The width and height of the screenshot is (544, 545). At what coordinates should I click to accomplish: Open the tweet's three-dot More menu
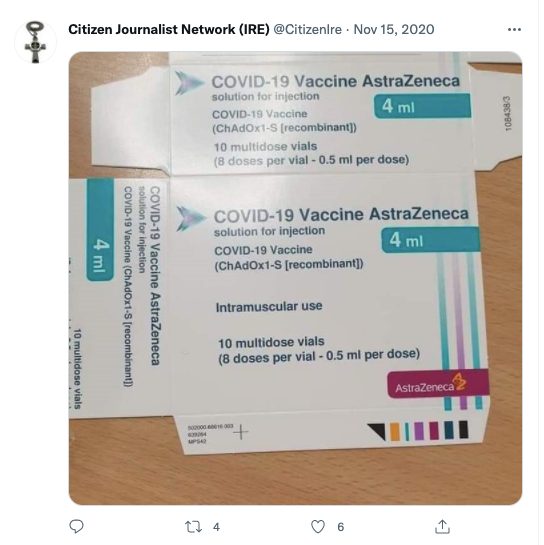point(514,30)
